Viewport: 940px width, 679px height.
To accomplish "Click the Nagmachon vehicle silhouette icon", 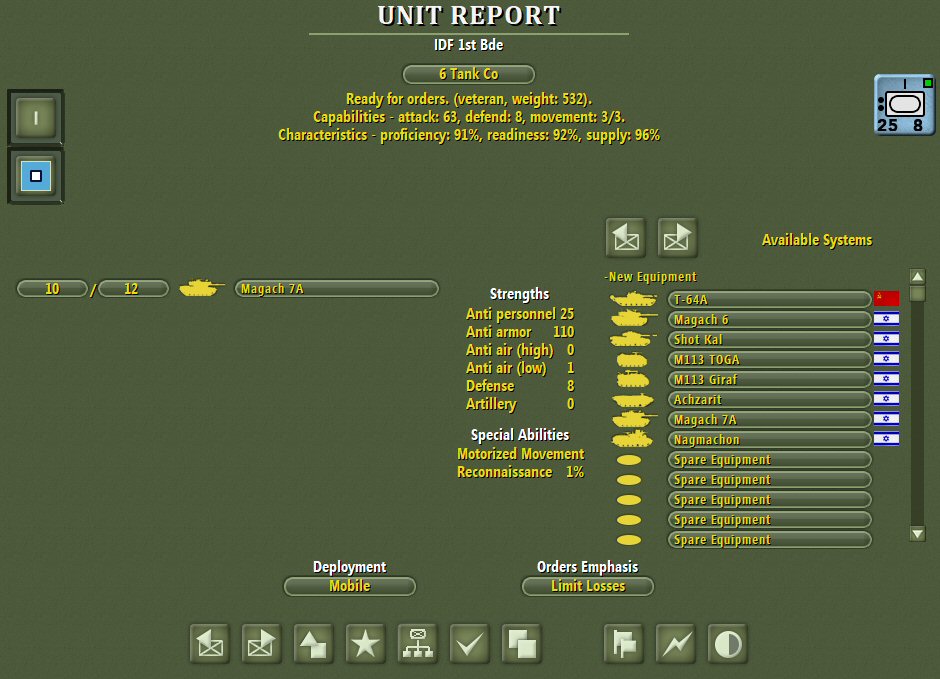I will point(632,439).
